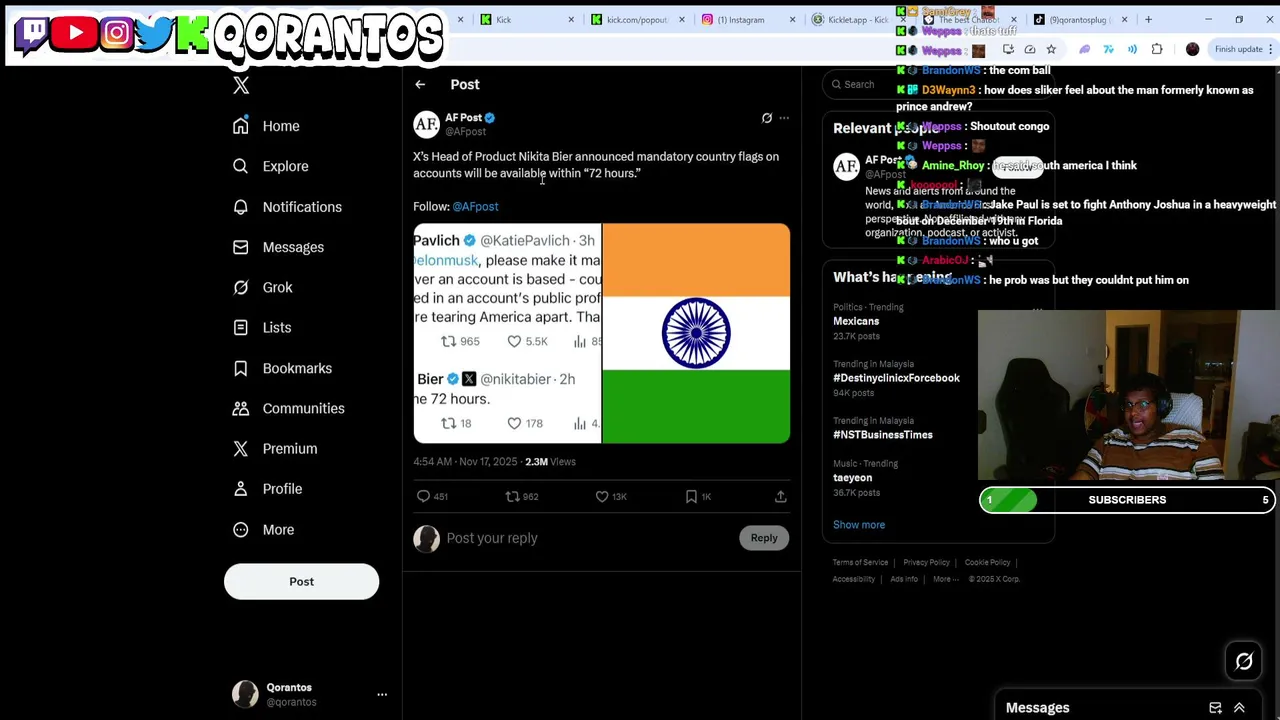Click the floating Grok button
Image resolution: width=1280 pixels, height=720 pixels.
[x=1244, y=661]
